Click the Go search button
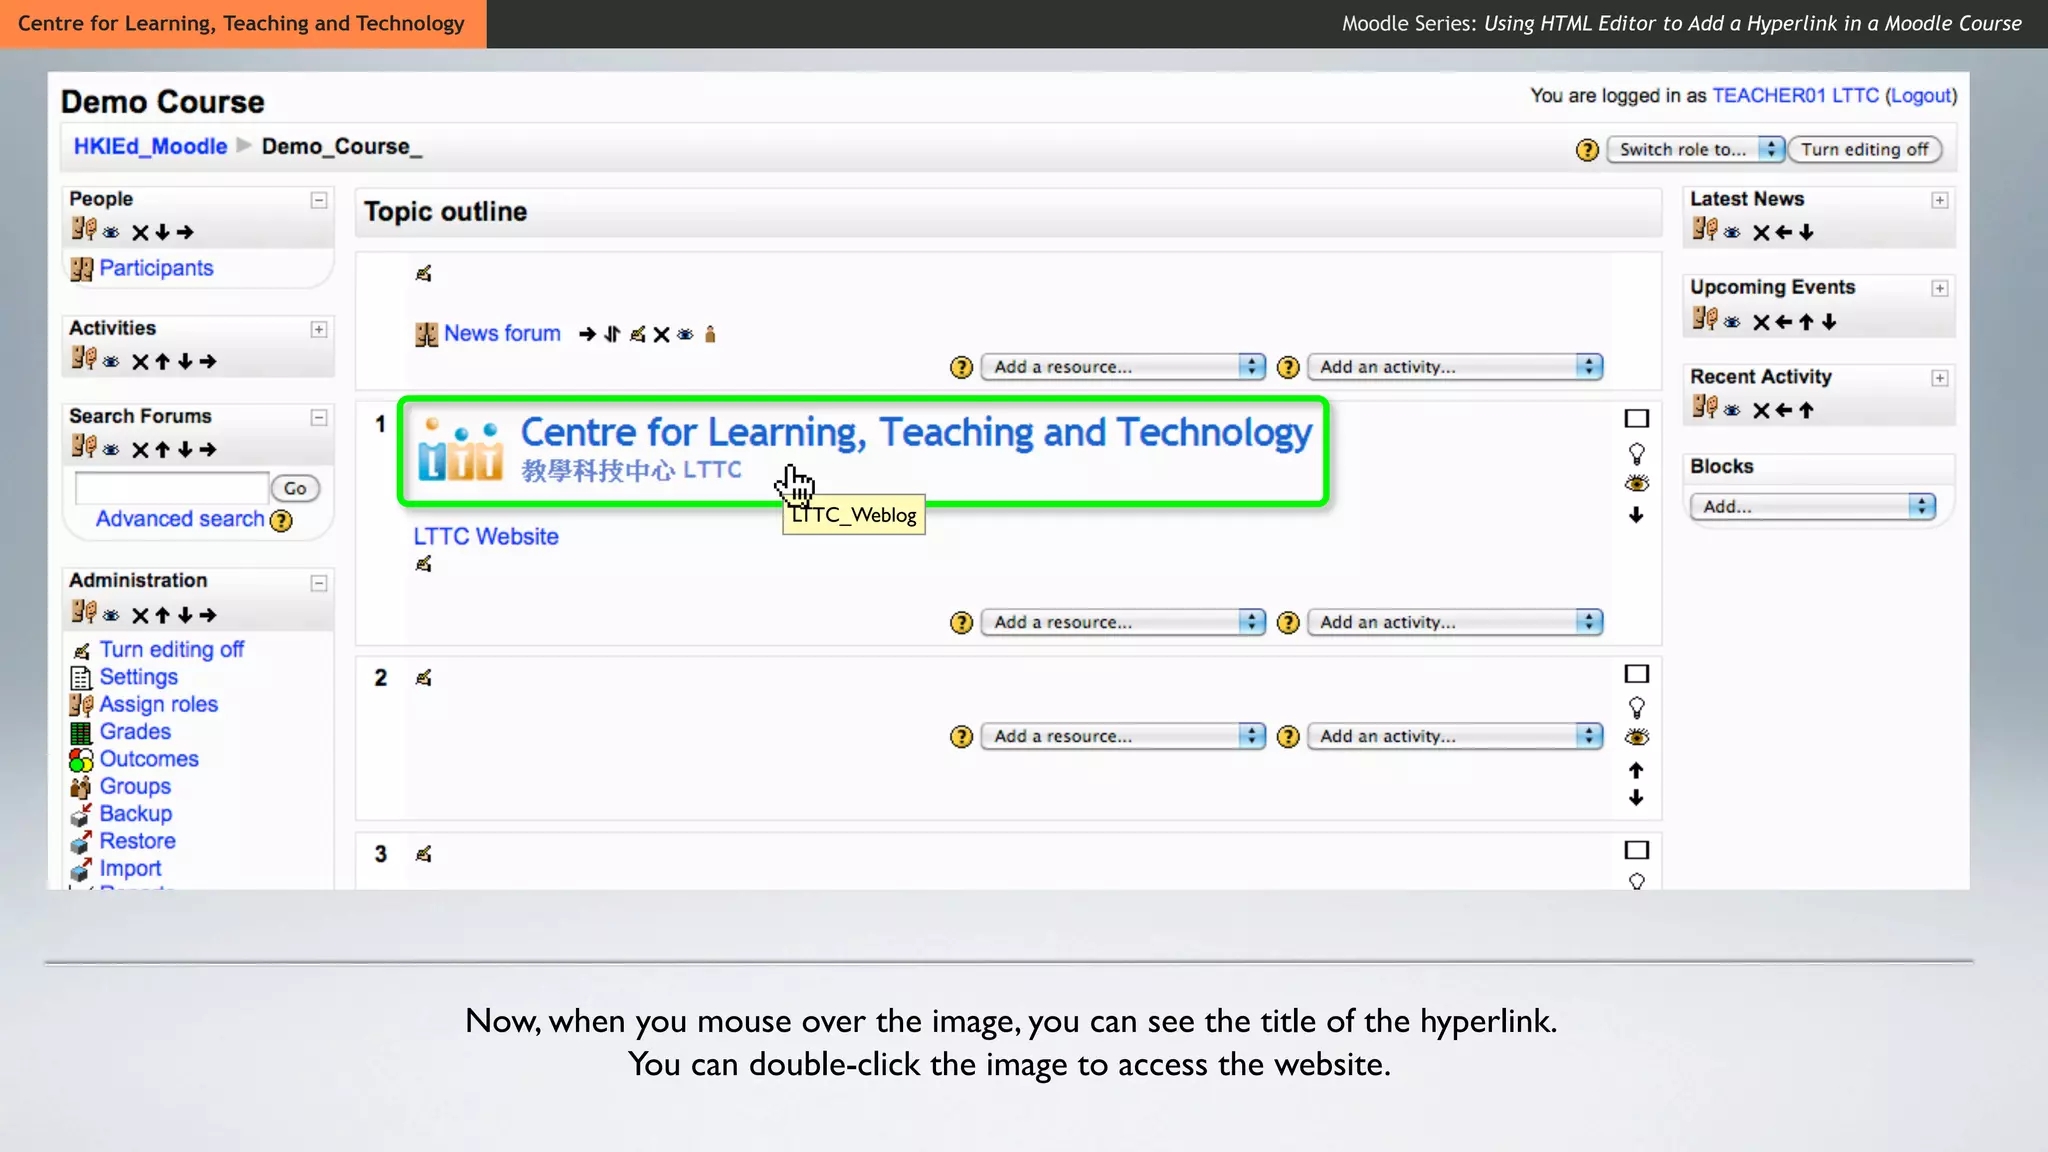 coord(295,489)
